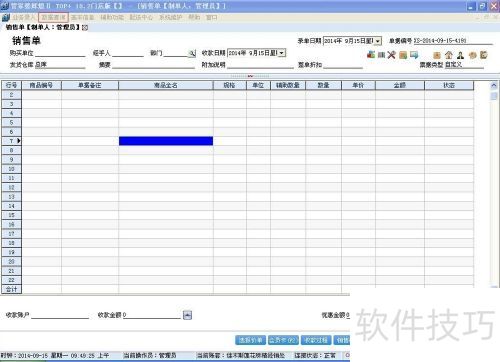Open the 业务录入 menu
Viewport: 500px width, 362px height.
pos(24,17)
